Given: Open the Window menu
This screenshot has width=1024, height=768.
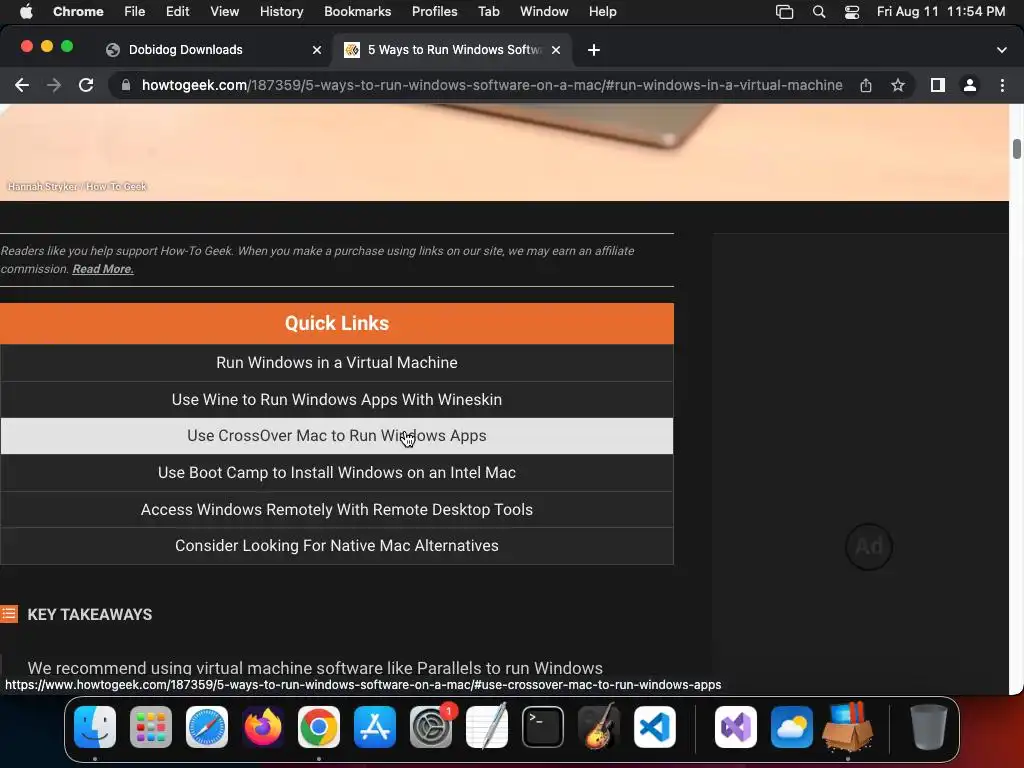Looking at the screenshot, I should coord(544,11).
